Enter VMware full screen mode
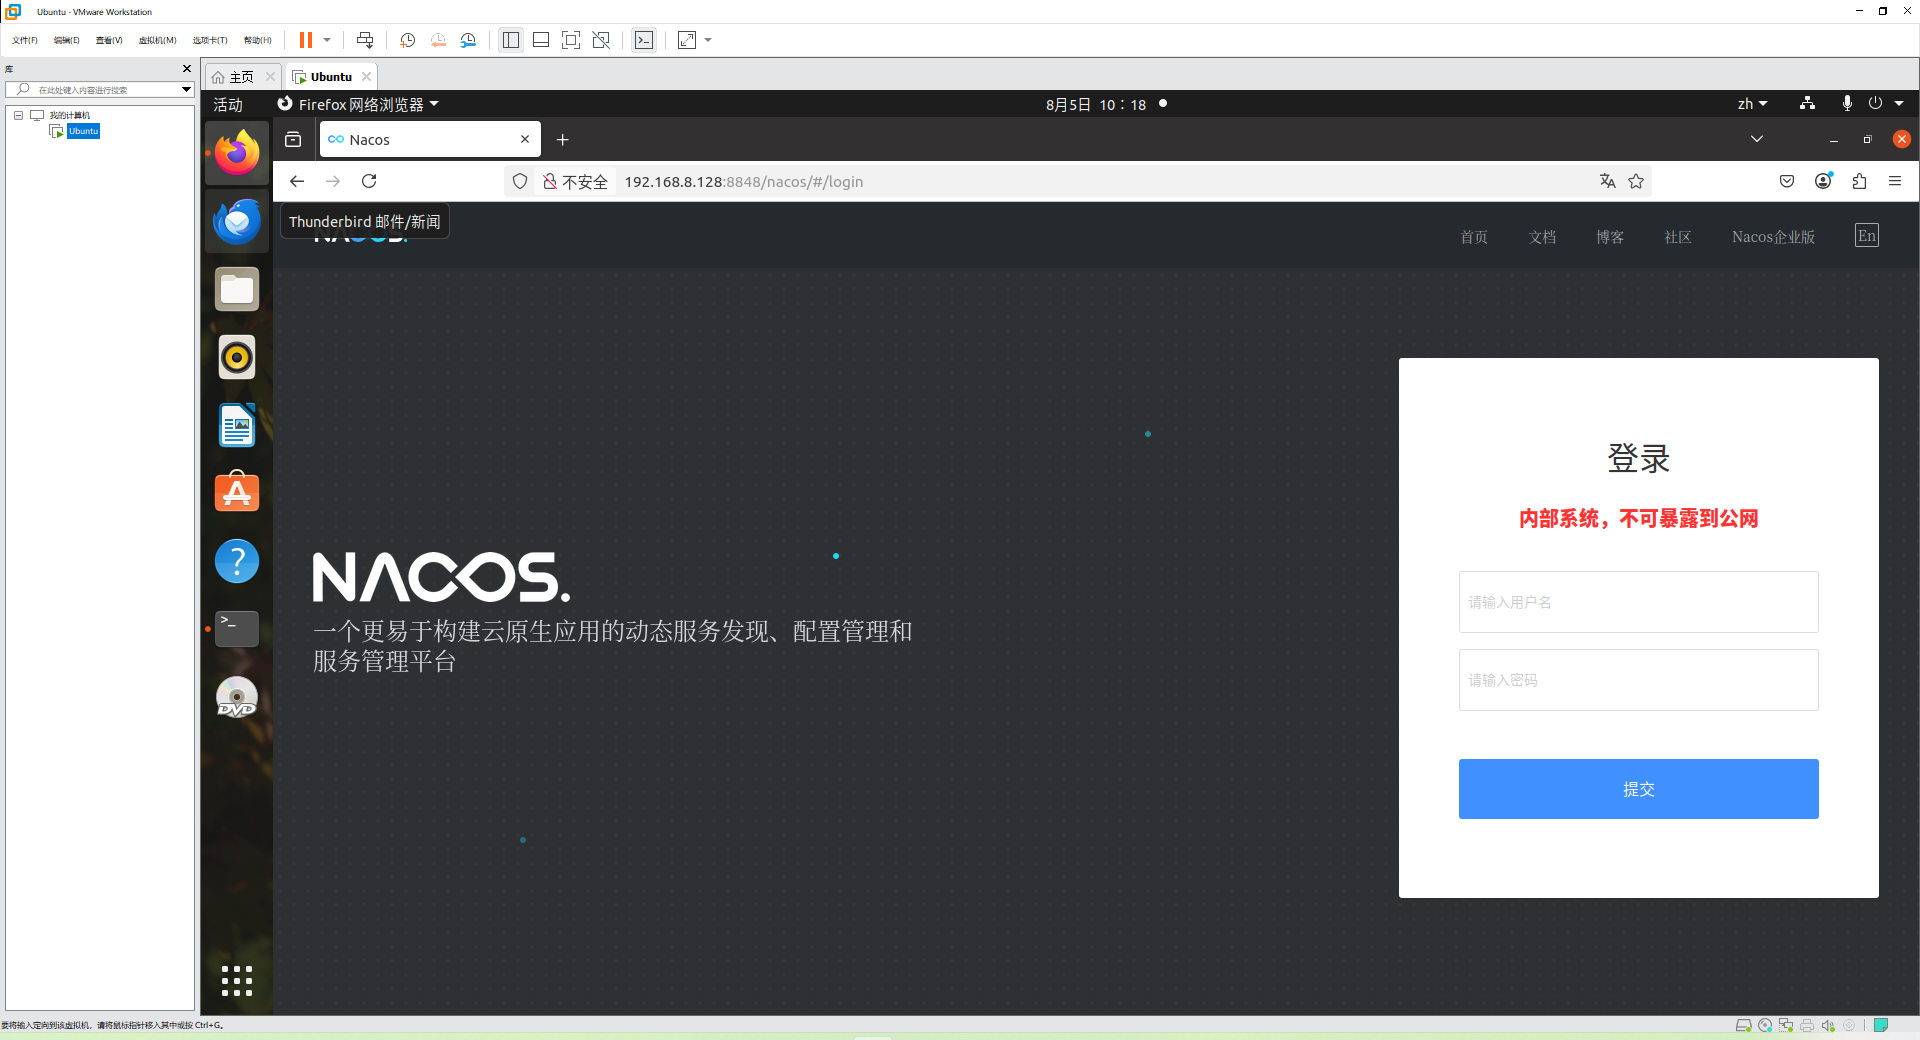Image resolution: width=1920 pixels, height=1040 pixels. pyautogui.click(x=571, y=40)
